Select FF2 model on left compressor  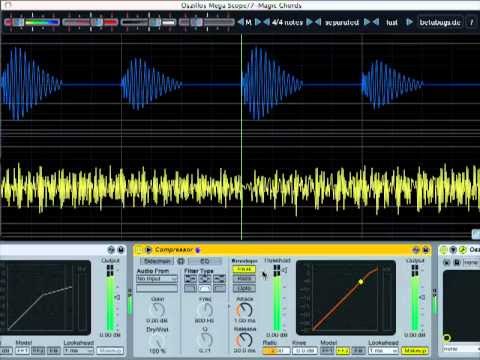[38, 351]
